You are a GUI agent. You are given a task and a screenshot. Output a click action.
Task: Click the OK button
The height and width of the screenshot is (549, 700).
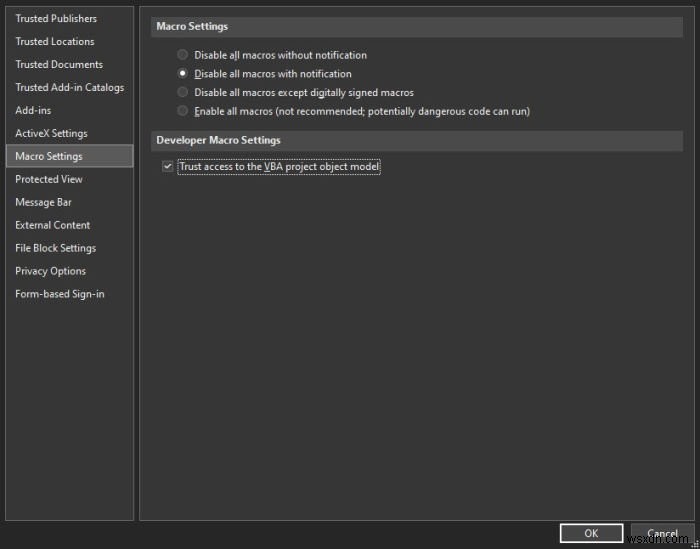[x=591, y=533]
